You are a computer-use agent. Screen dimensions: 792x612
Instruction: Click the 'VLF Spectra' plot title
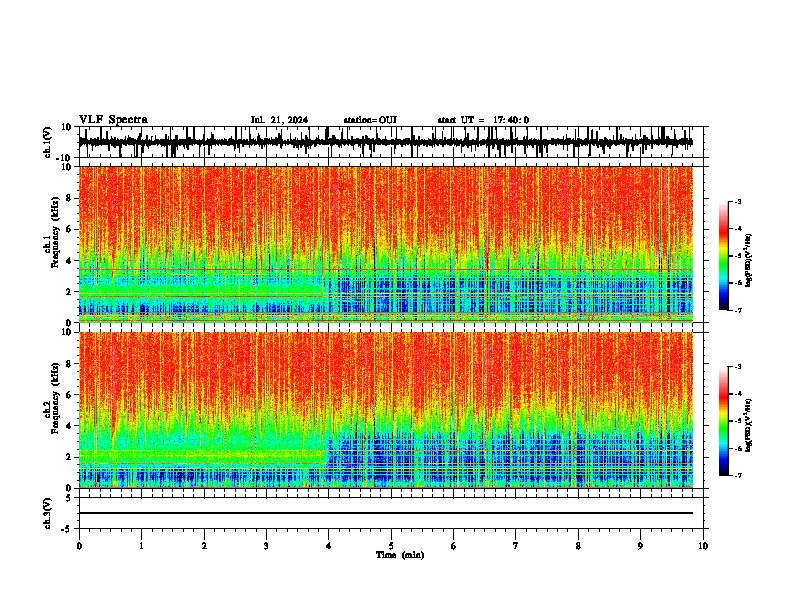coord(113,120)
